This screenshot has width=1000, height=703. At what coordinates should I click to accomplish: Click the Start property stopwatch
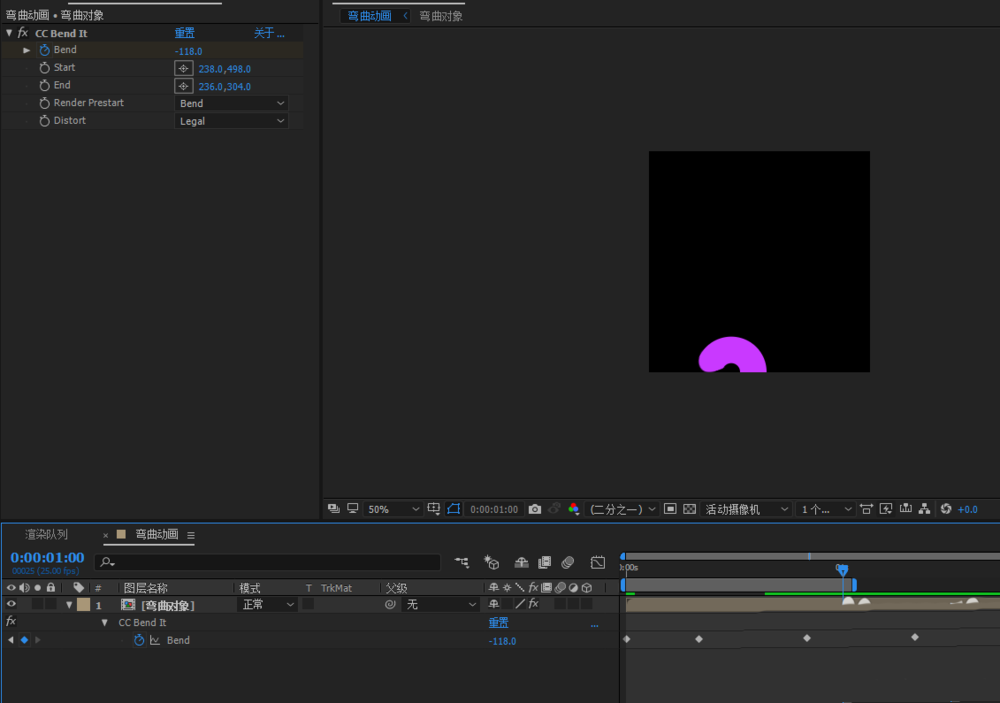44,68
